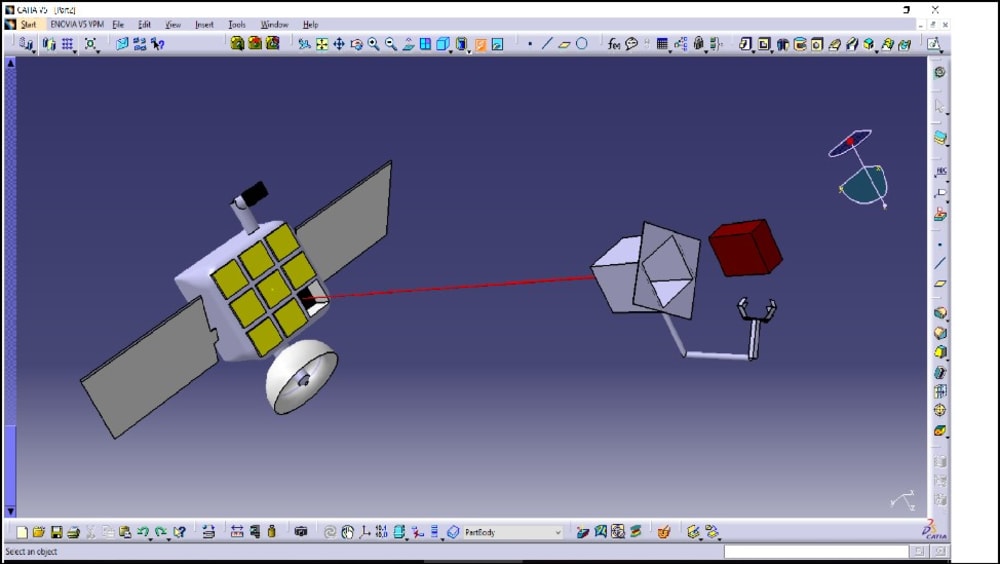
Task: Open the PartBody combo box
Action: [x=512, y=531]
